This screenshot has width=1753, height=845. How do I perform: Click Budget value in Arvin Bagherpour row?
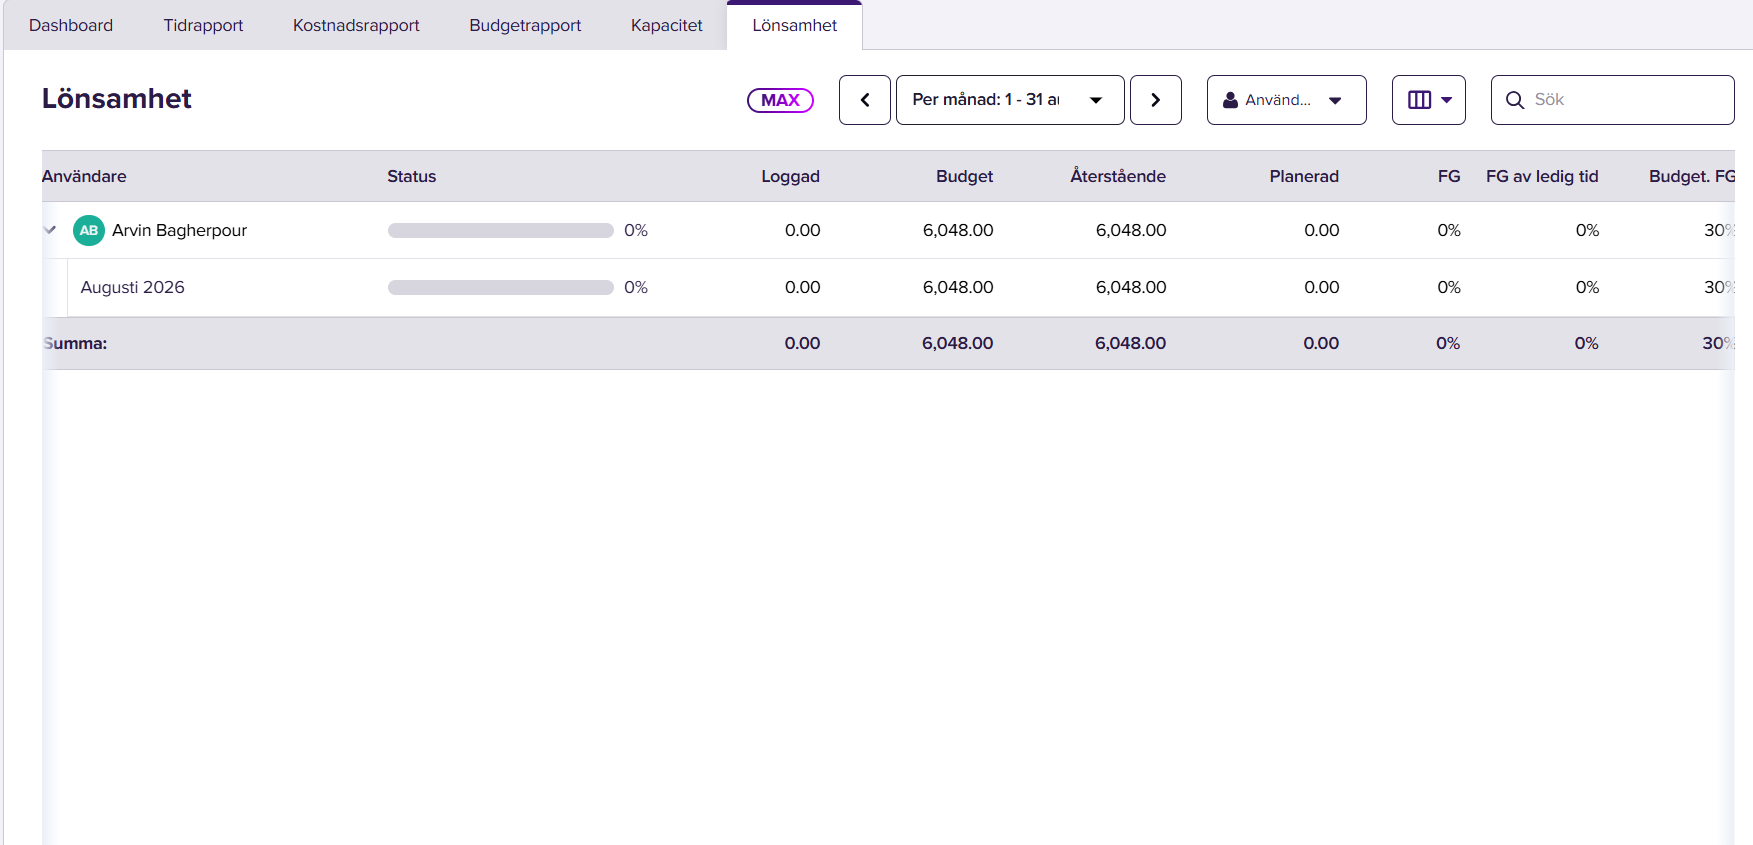[958, 230]
